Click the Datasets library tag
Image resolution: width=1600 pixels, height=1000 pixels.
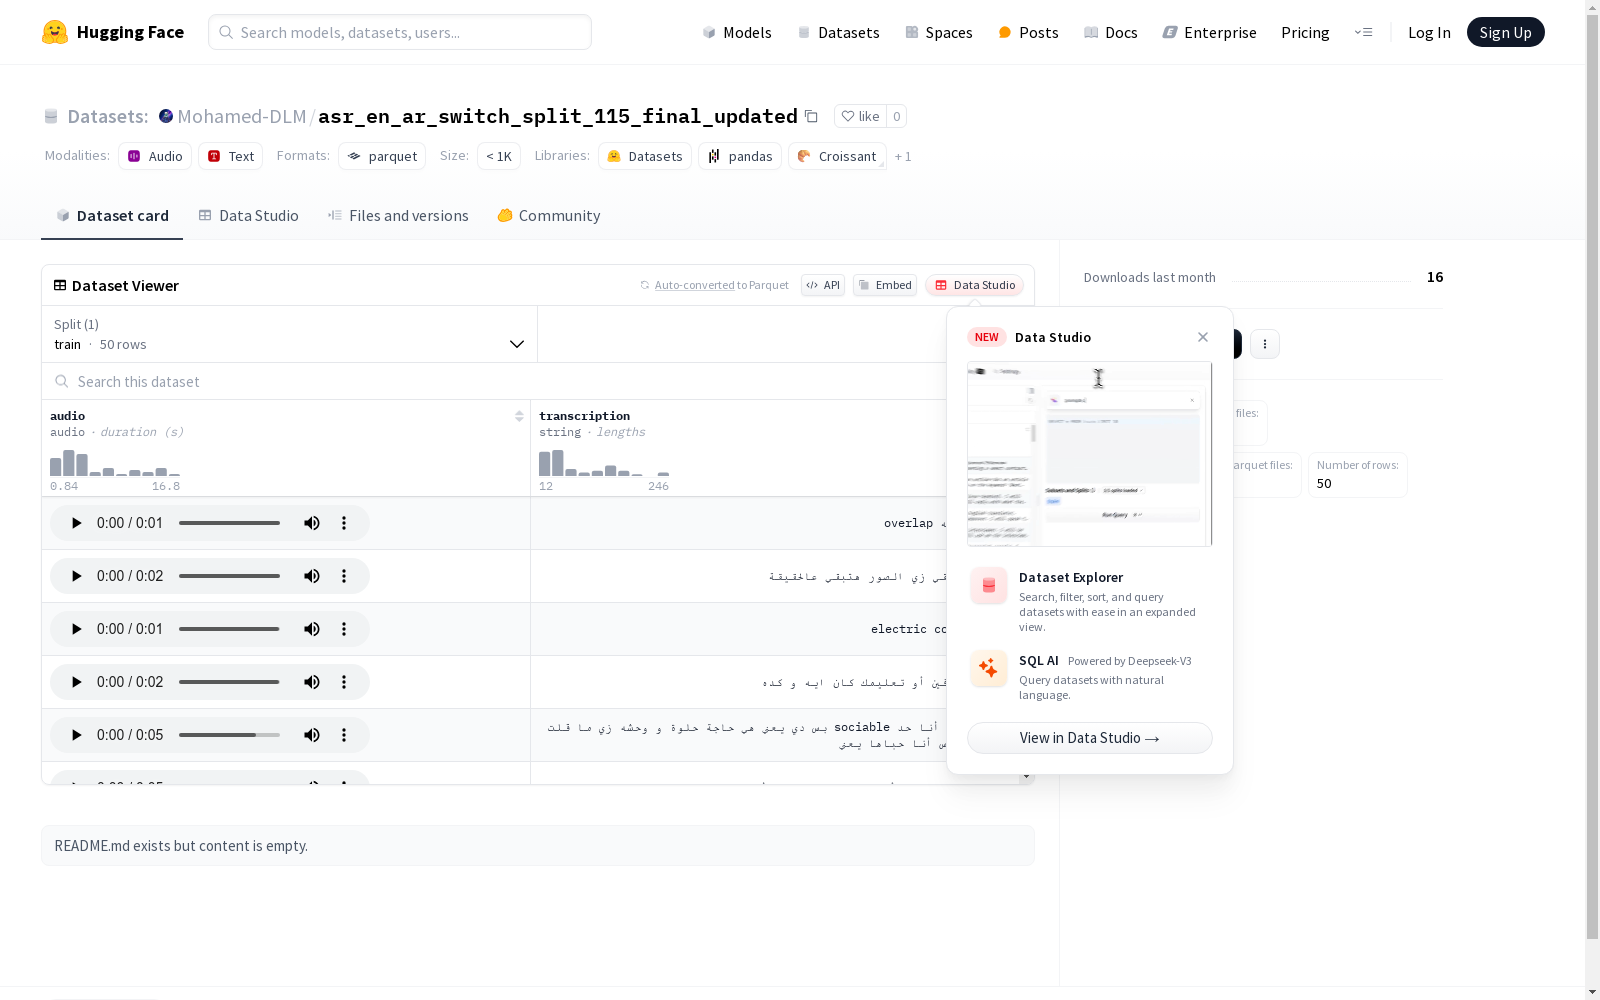(x=645, y=156)
